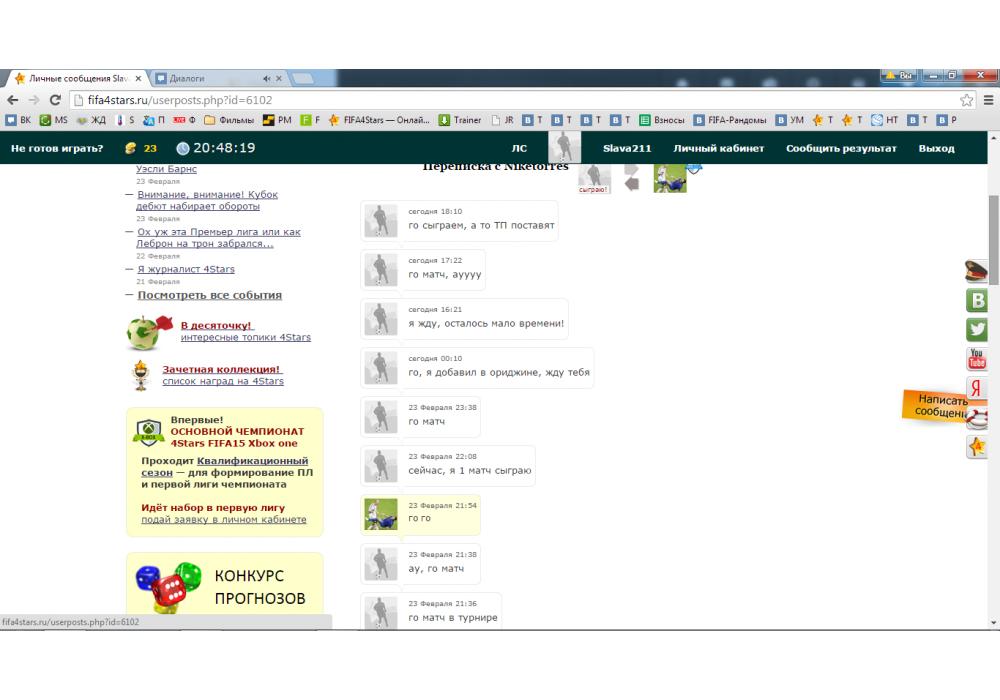Reload the page with the refresh icon
This screenshot has height=700, width=1000.
click(x=53, y=100)
